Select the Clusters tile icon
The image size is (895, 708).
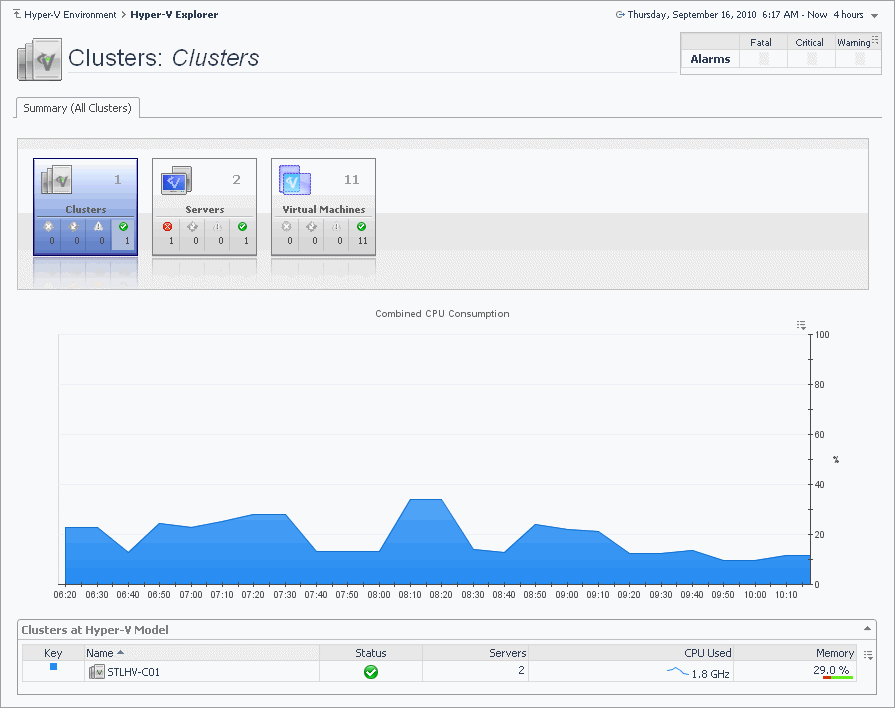(57, 180)
